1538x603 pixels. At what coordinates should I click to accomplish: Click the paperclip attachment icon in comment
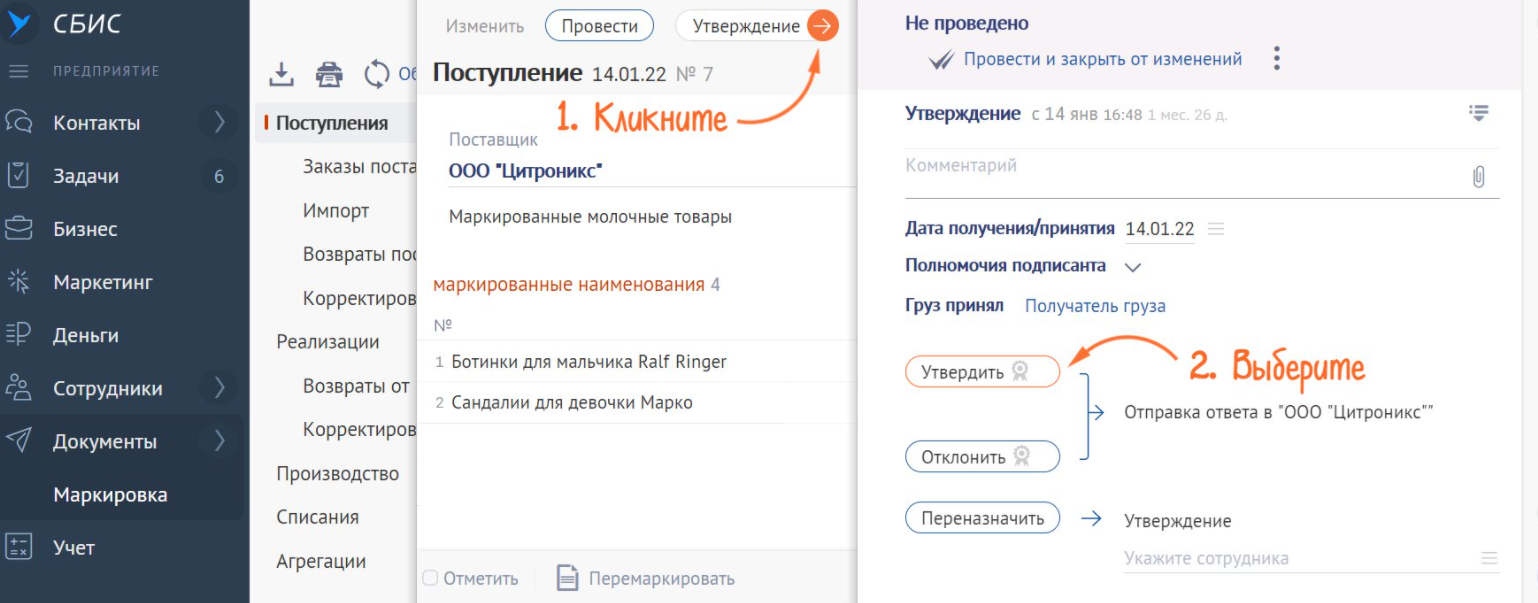point(1478,177)
